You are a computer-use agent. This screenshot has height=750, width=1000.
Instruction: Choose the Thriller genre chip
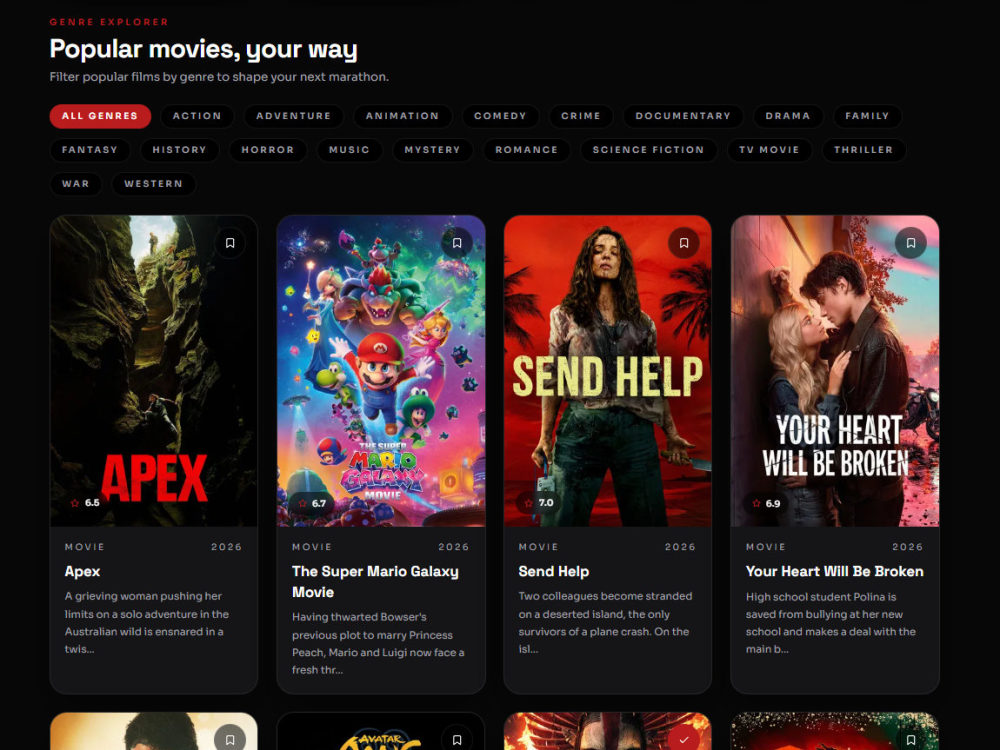[x=864, y=150]
